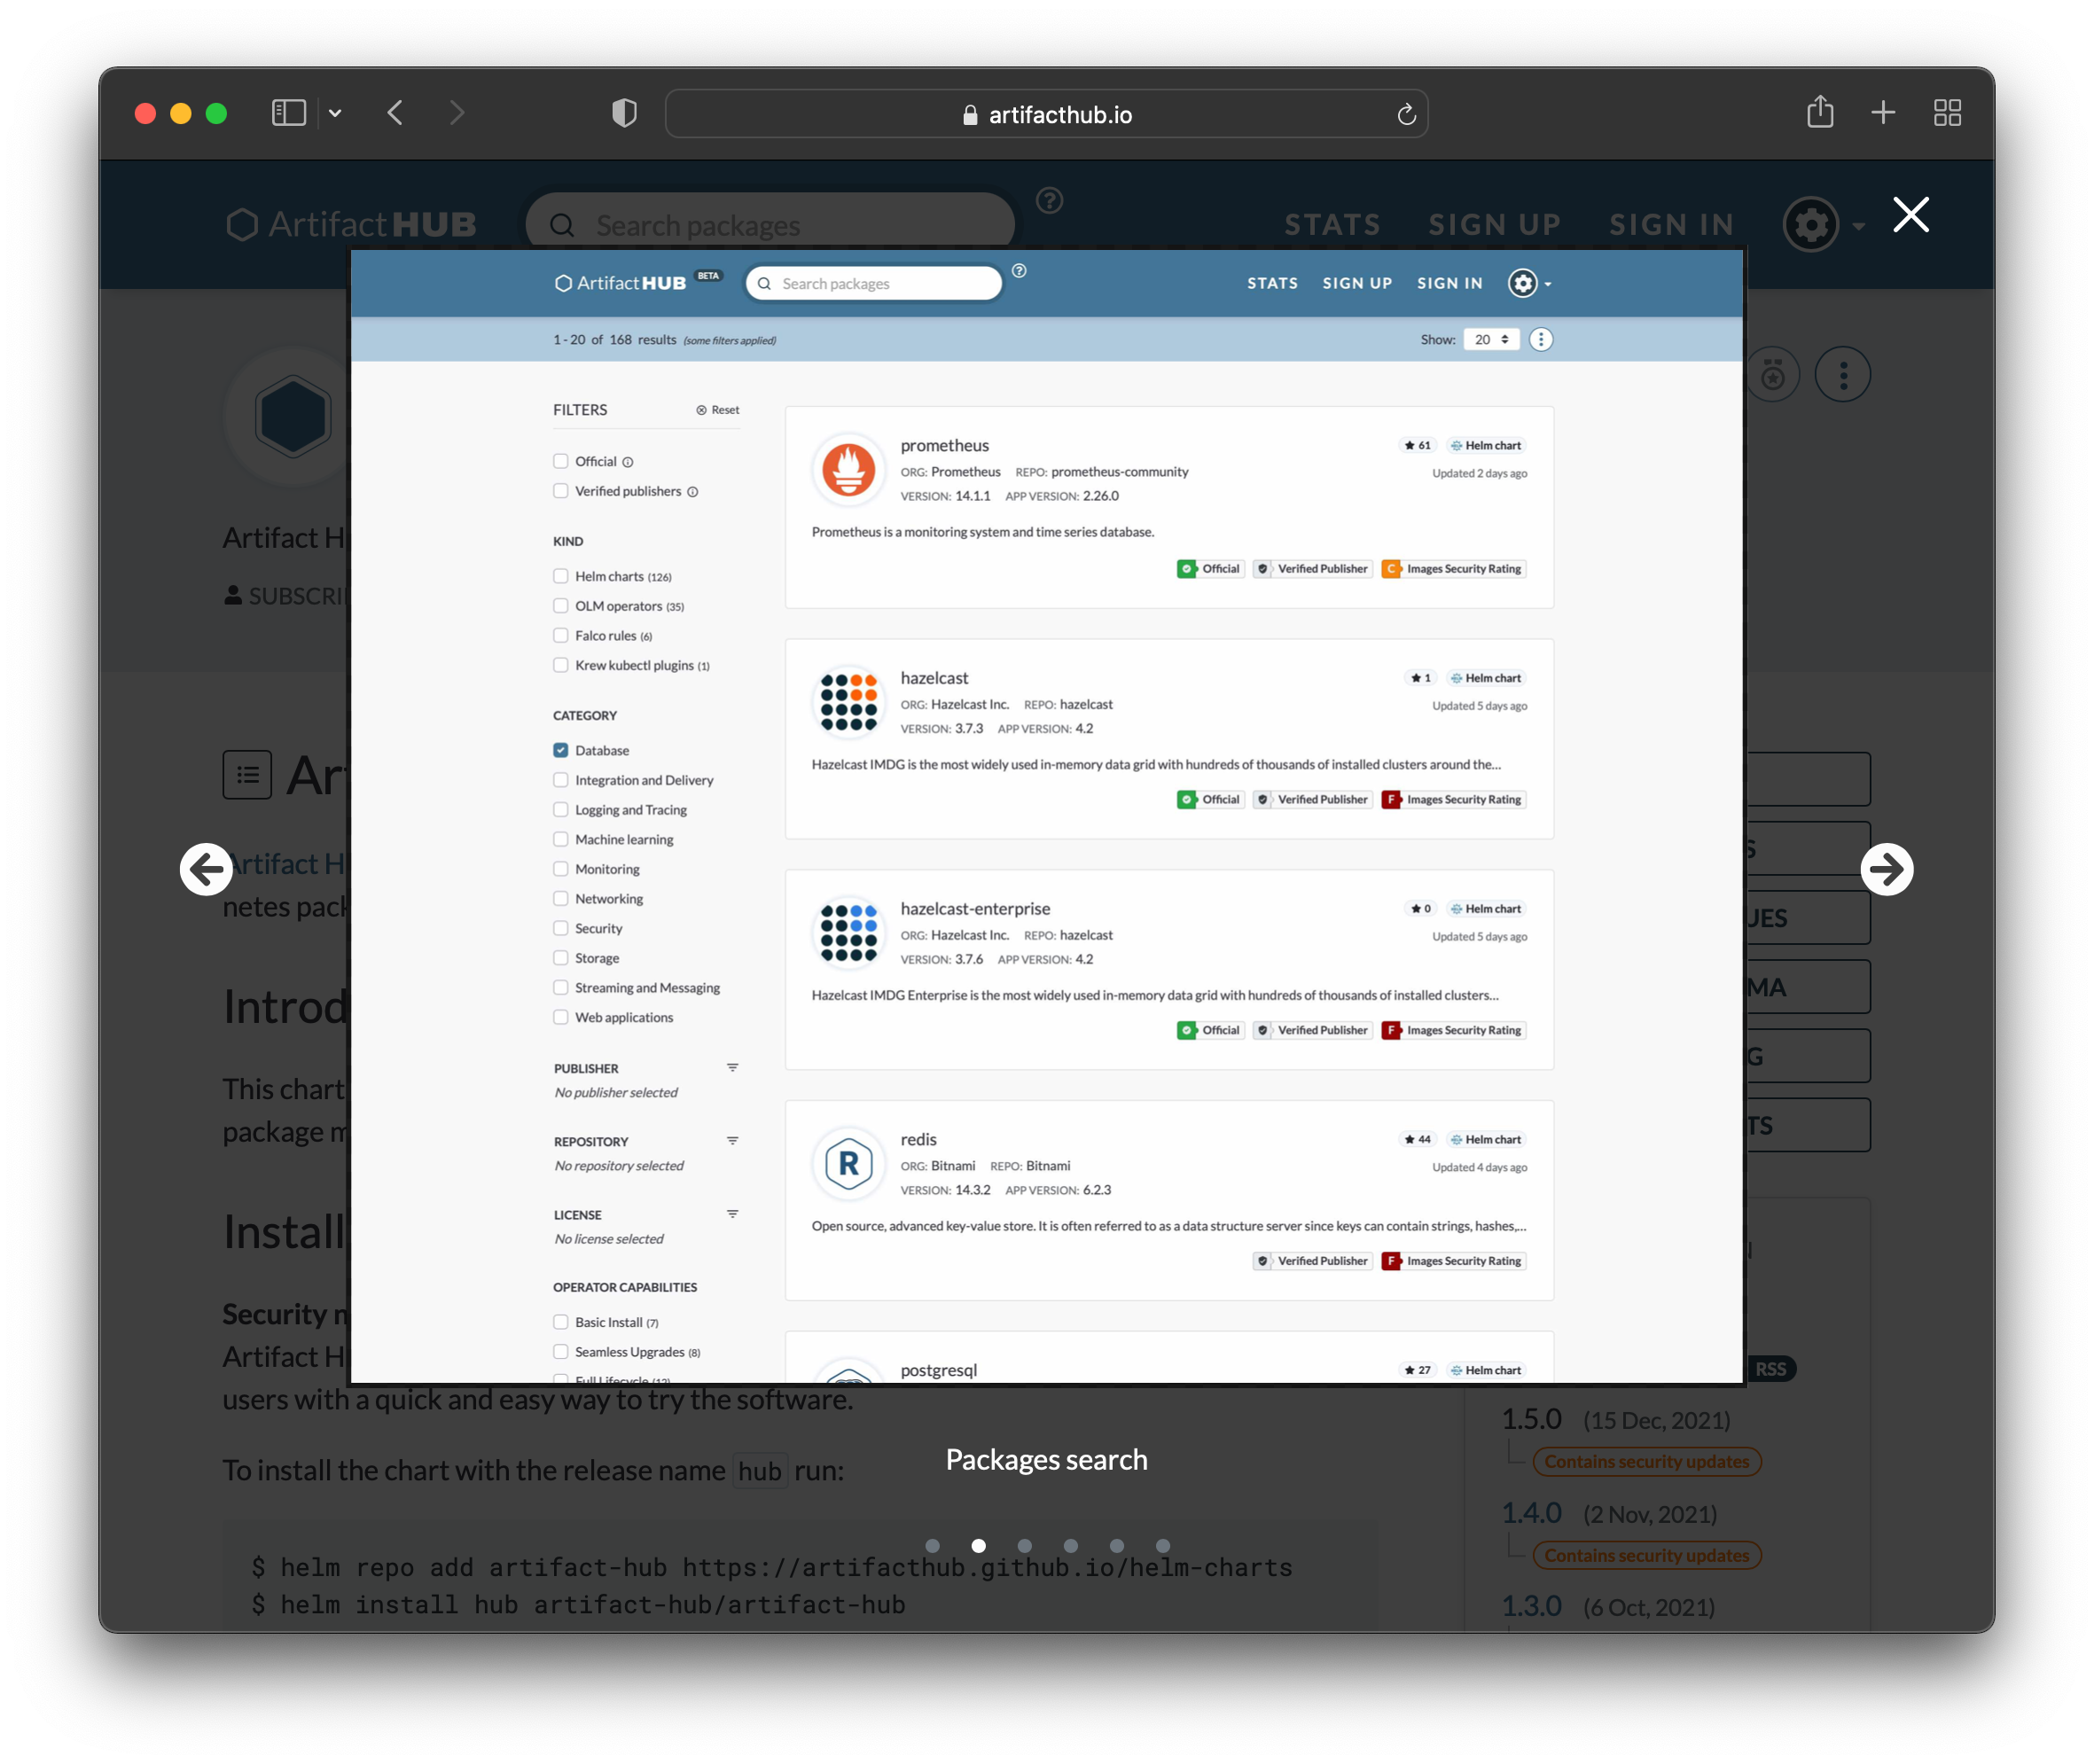Click the Prometheus Helm chart icon
Screen dimensions: 2094x1764
point(847,469)
